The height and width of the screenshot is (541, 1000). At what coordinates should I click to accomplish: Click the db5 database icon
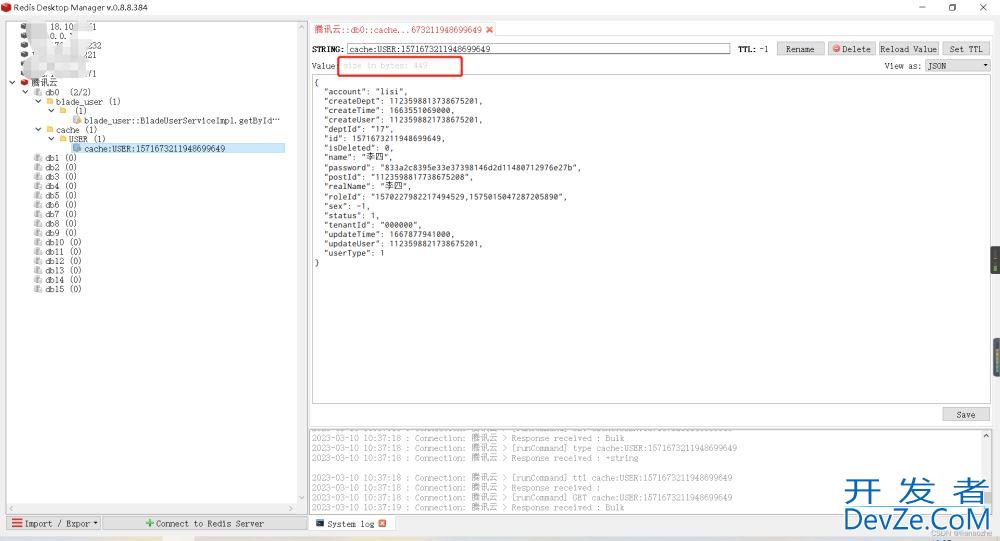(x=38, y=195)
